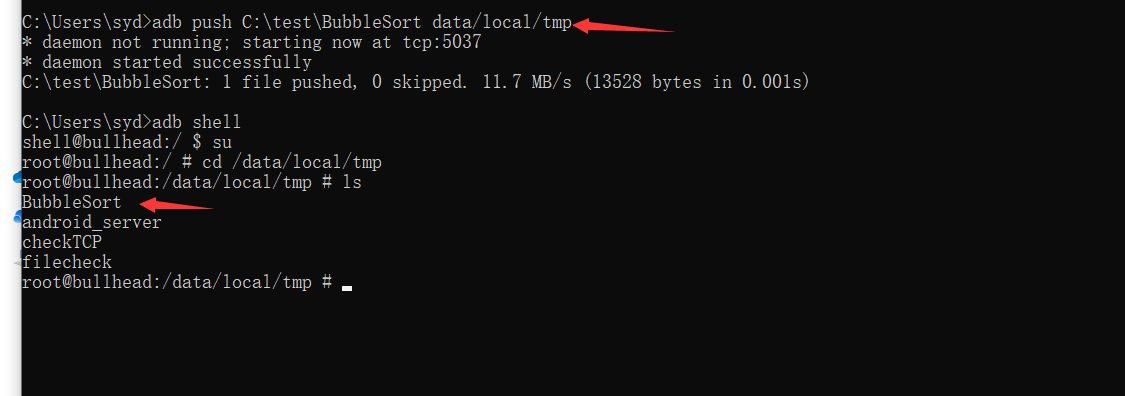Viewport: 1125px width, 396px height.
Task: Click the 'adb shell' command text
Action: click(x=197, y=122)
